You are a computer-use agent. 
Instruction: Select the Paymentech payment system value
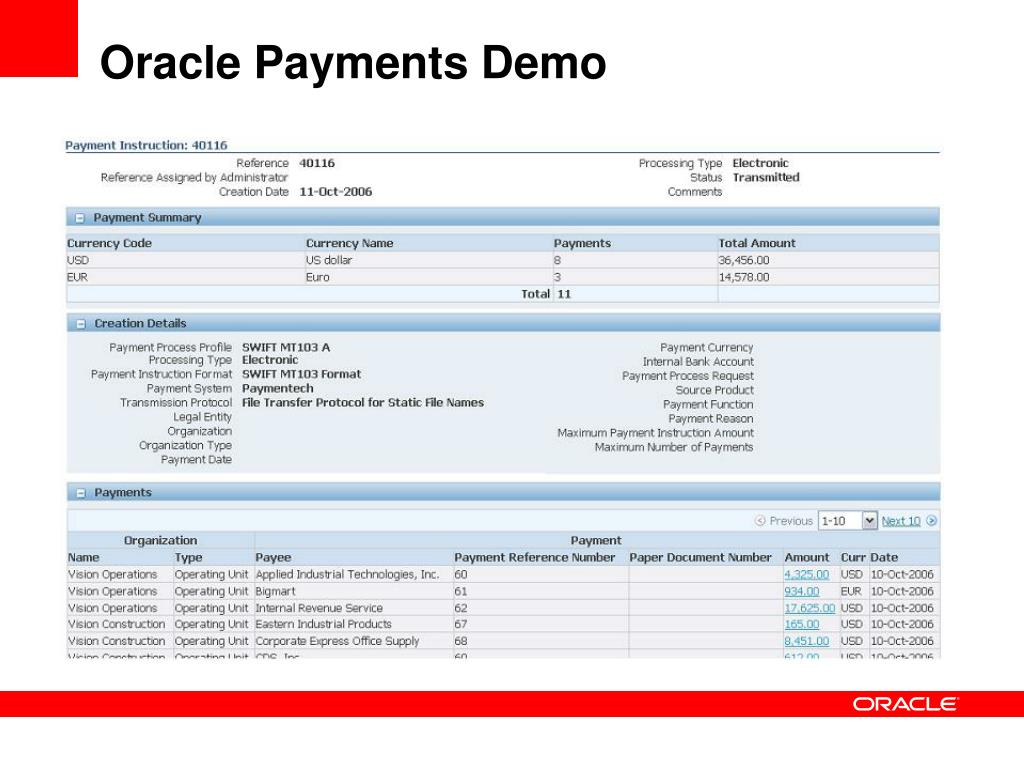coord(278,389)
